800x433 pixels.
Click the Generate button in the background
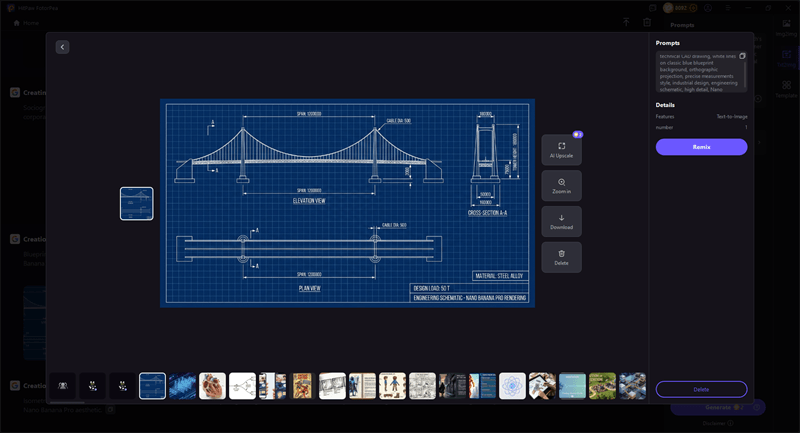(x=718, y=407)
